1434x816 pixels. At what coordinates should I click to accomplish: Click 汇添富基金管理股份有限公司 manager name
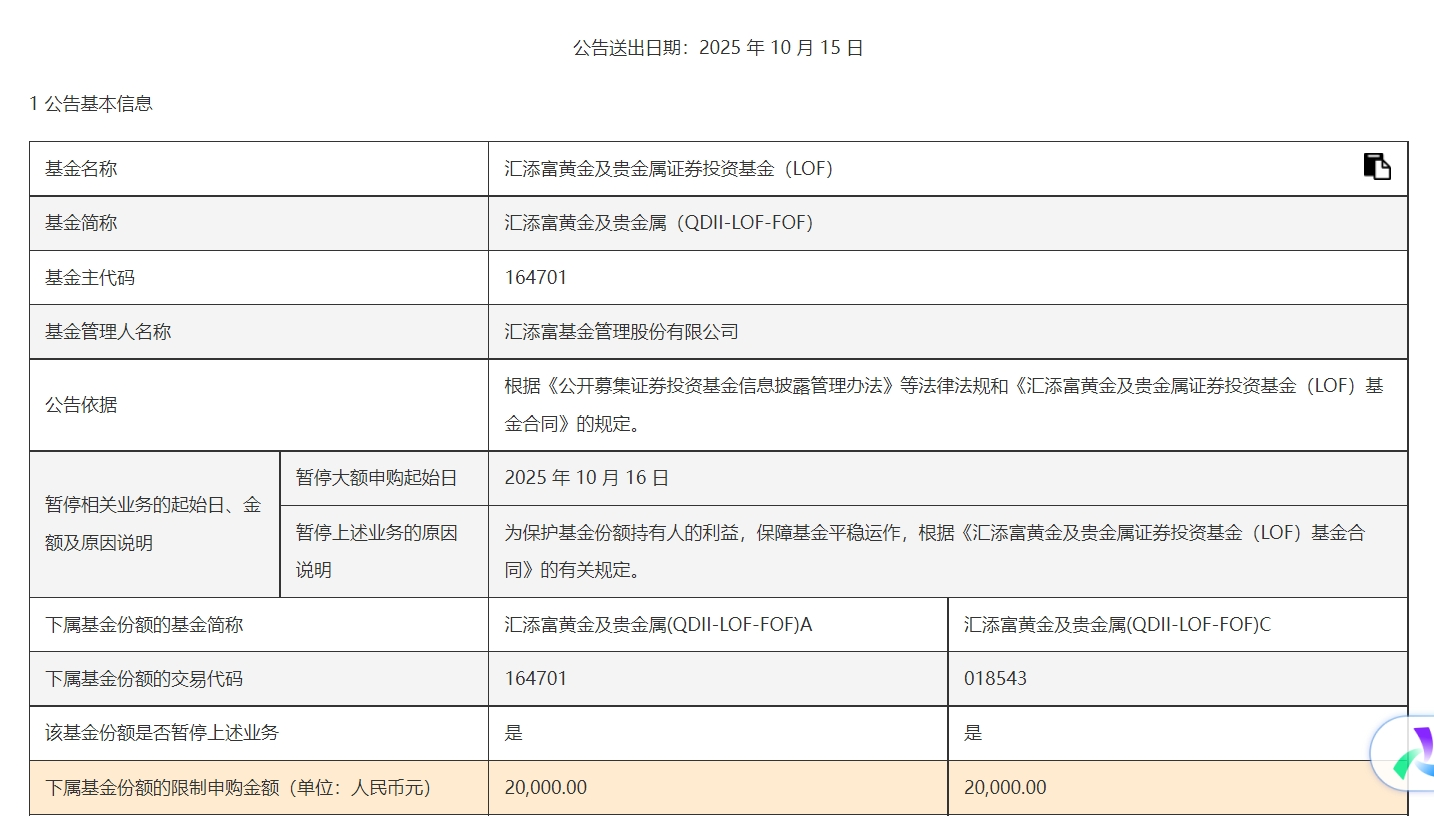pos(621,331)
